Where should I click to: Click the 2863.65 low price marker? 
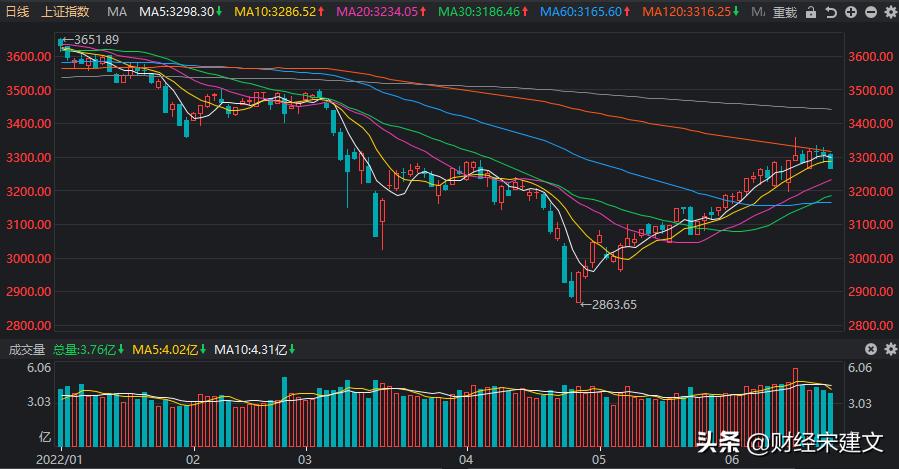[614, 304]
